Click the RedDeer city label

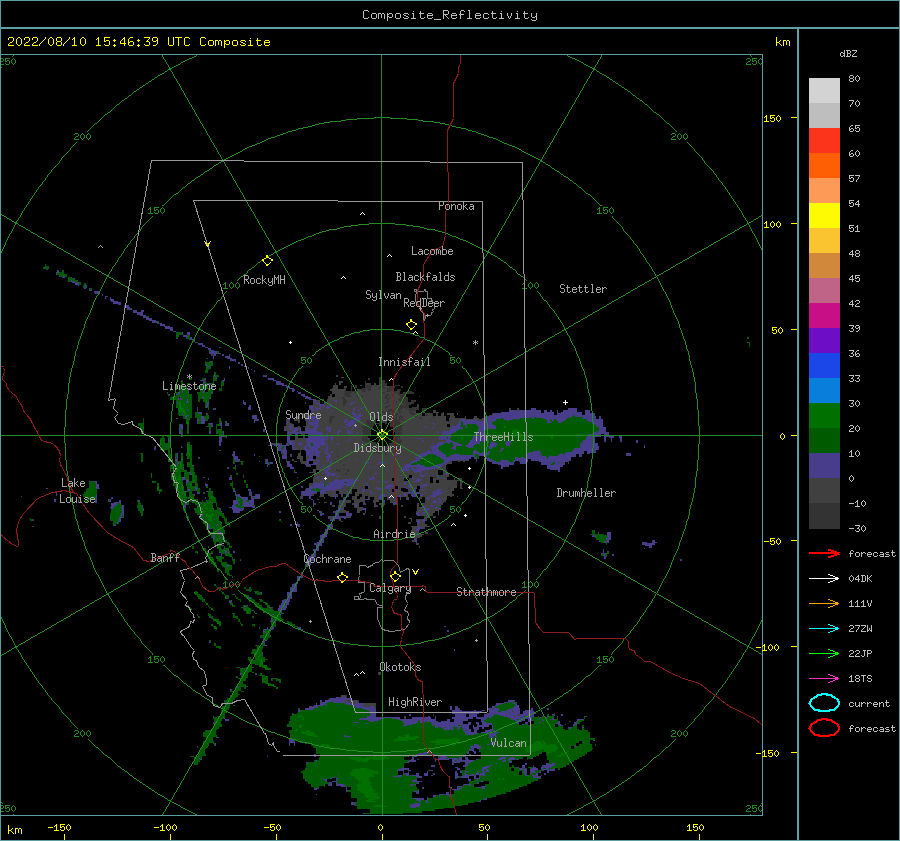[424, 303]
